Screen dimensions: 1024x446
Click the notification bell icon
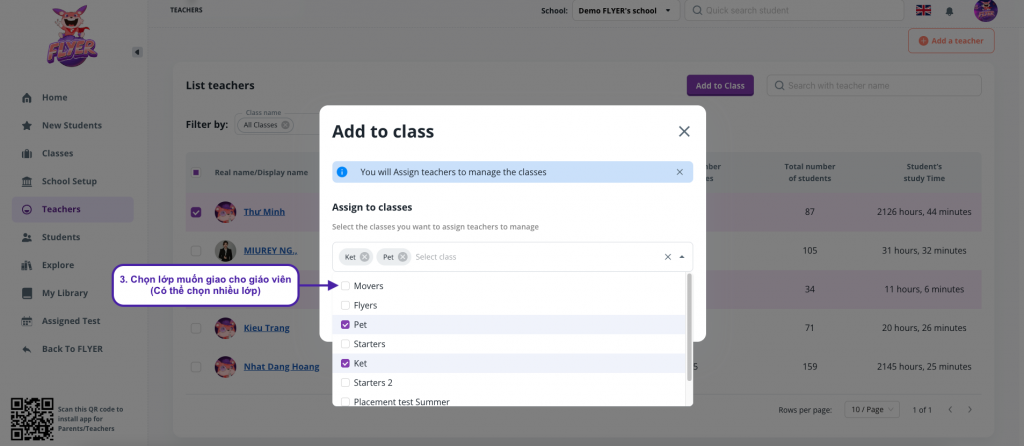click(950, 11)
